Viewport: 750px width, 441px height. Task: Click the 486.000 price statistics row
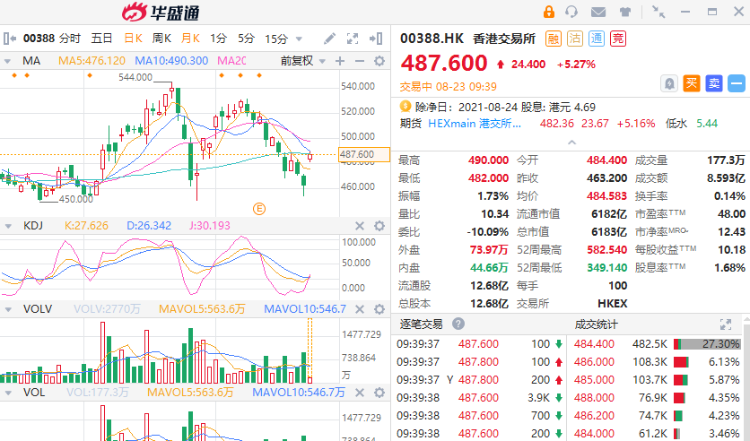[657, 362]
